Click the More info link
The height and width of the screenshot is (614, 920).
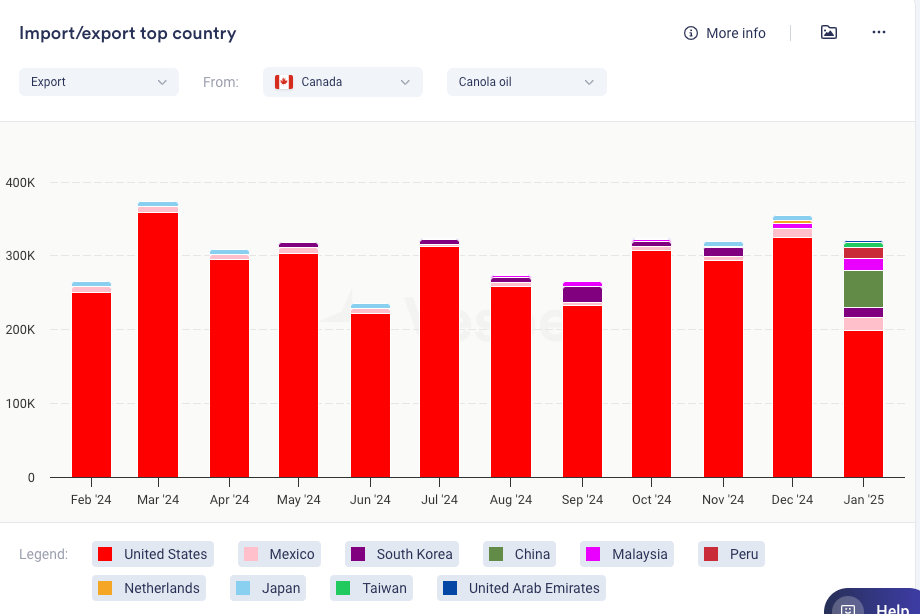[735, 33]
